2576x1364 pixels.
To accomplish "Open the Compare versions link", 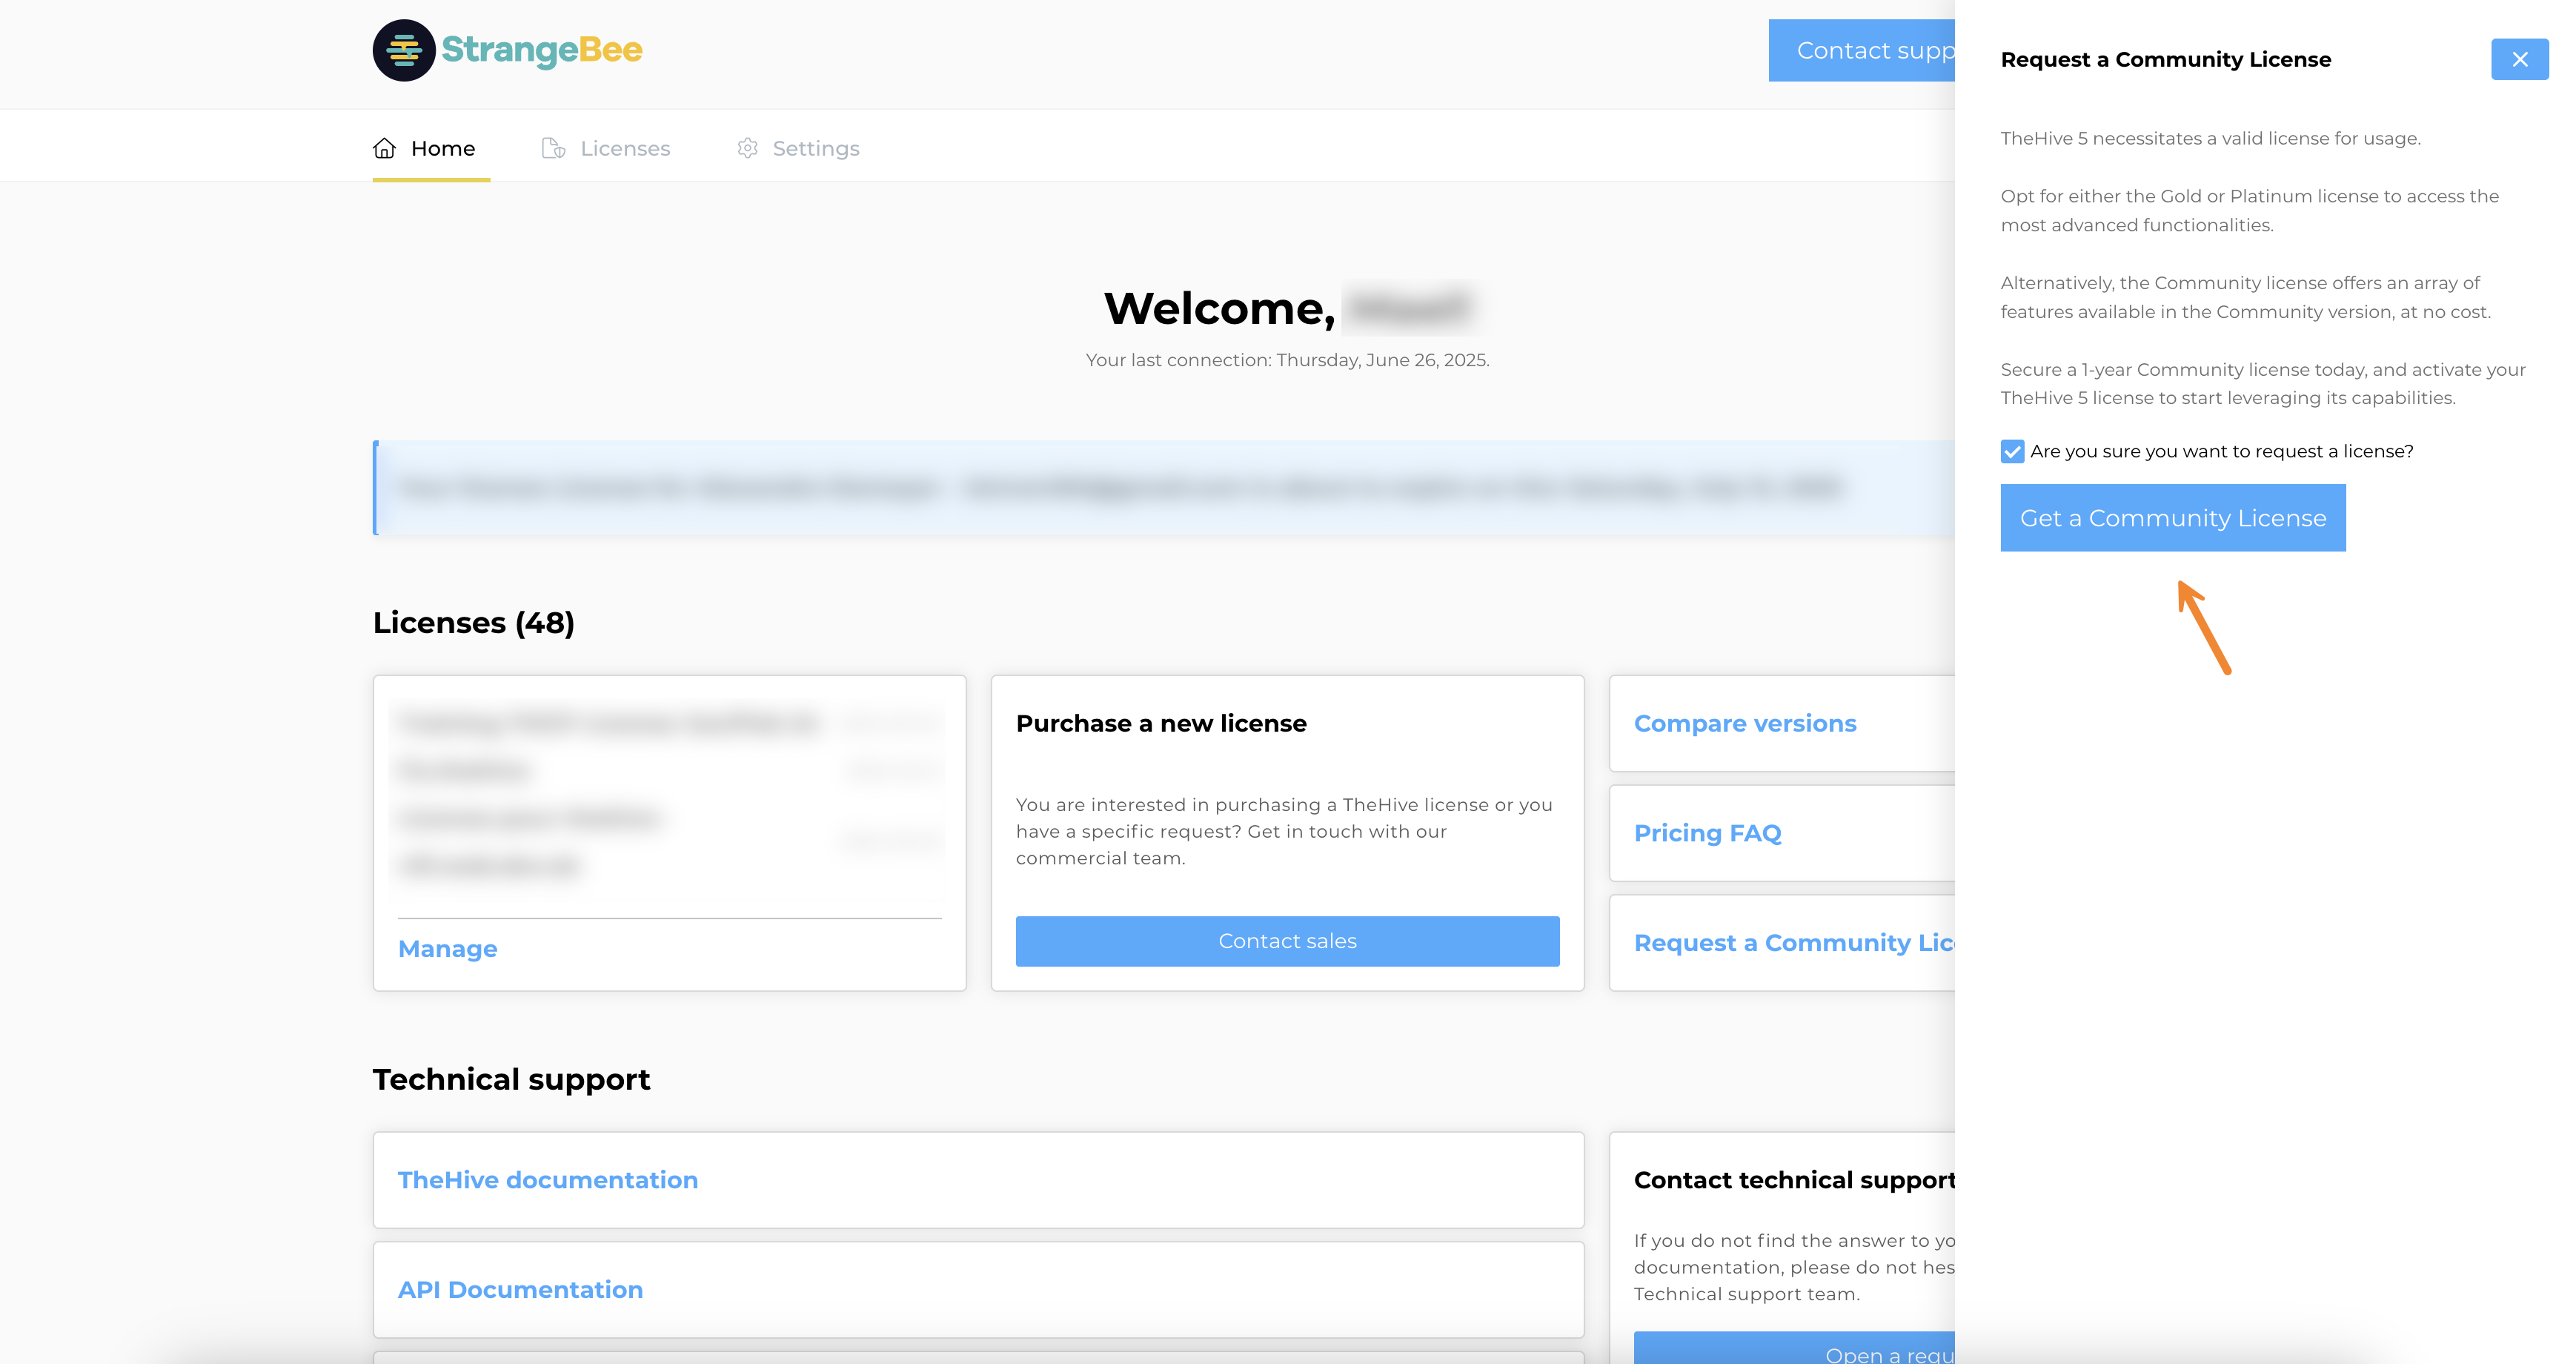I will pyautogui.click(x=1745, y=723).
